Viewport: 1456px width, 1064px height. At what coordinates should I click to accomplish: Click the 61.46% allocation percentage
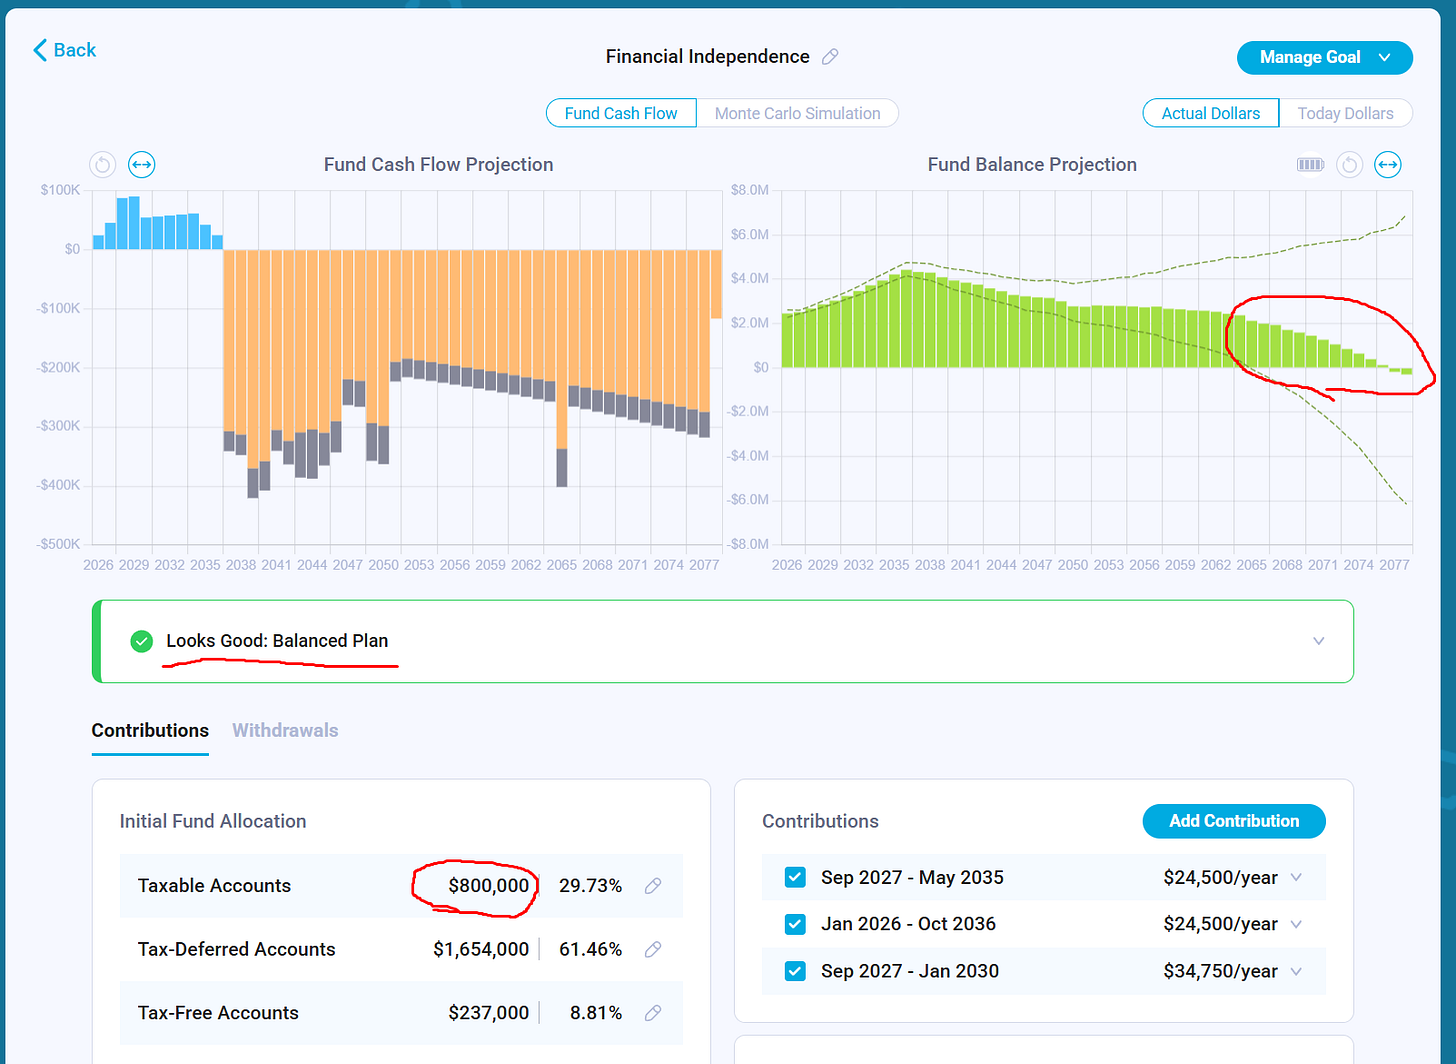(x=590, y=949)
